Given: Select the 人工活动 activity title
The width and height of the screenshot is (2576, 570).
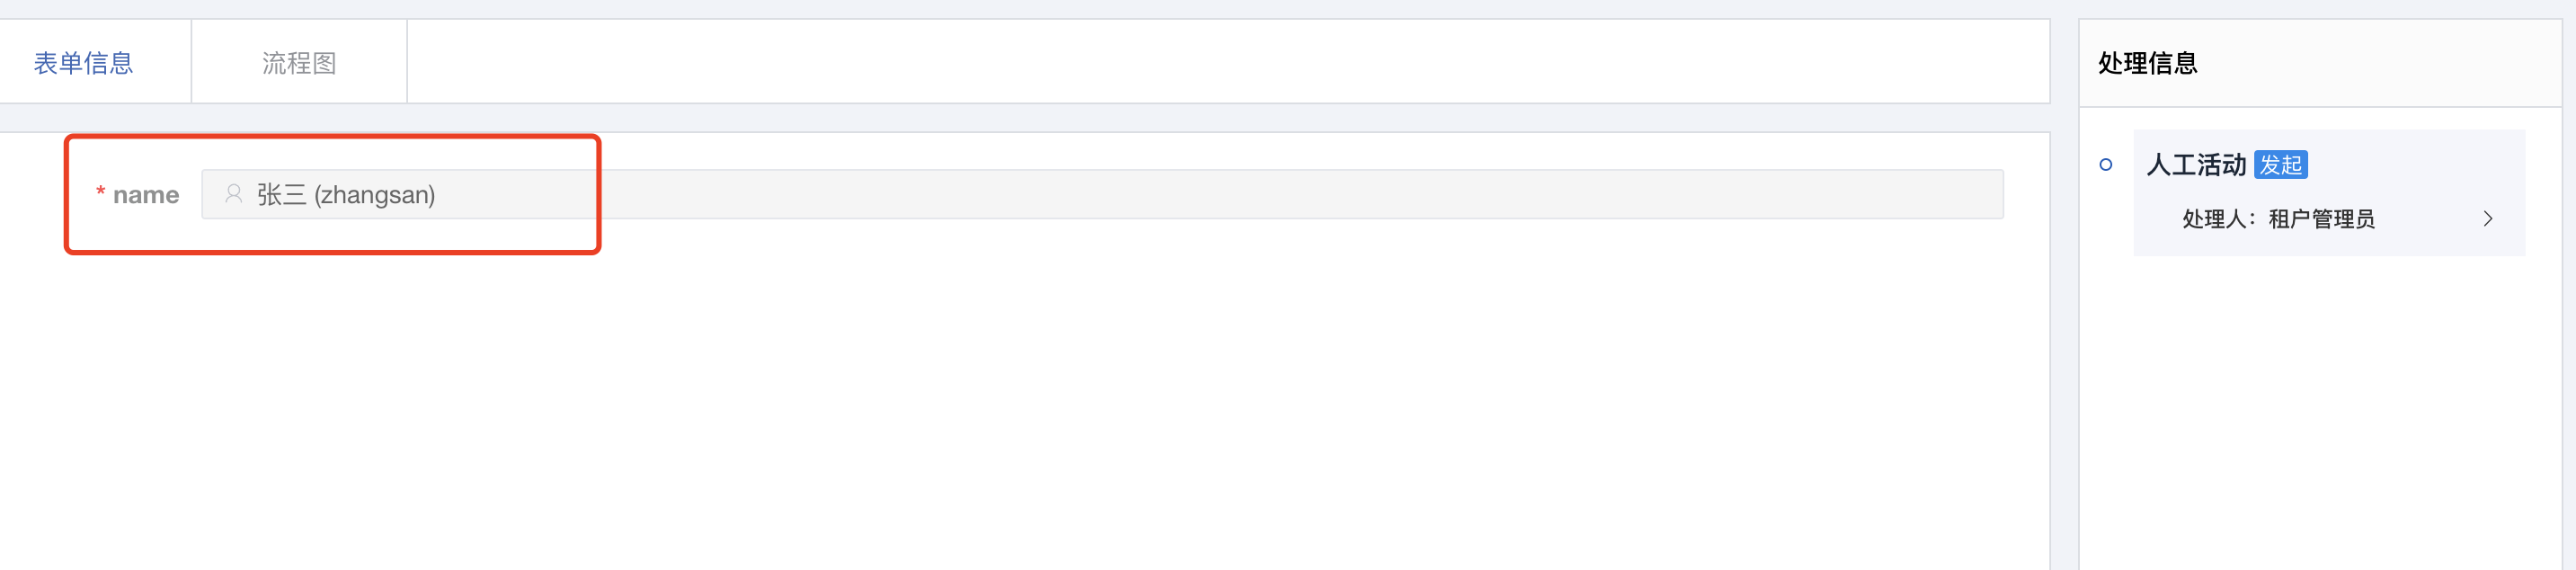Looking at the screenshot, I should tap(2196, 165).
